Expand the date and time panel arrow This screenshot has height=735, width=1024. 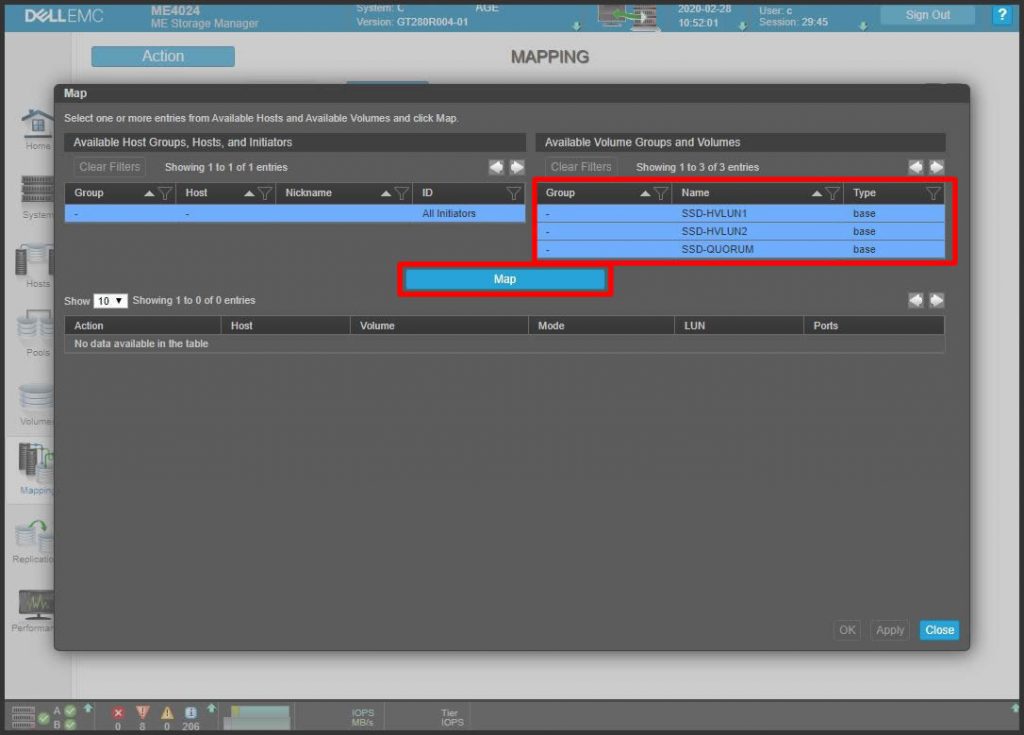pos(743,26)
